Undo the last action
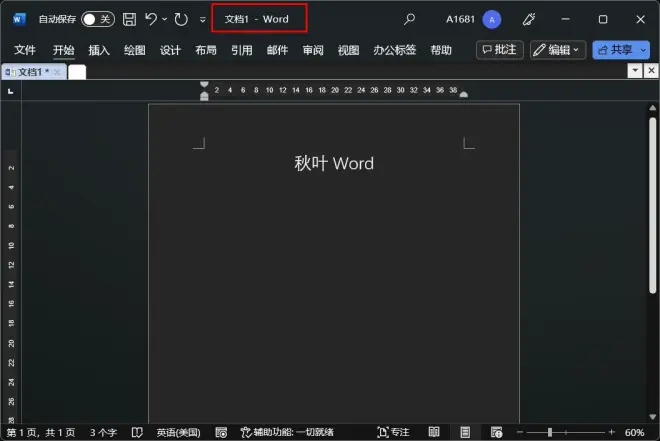Viewport: 660px width, 441px height. [151, 19]
